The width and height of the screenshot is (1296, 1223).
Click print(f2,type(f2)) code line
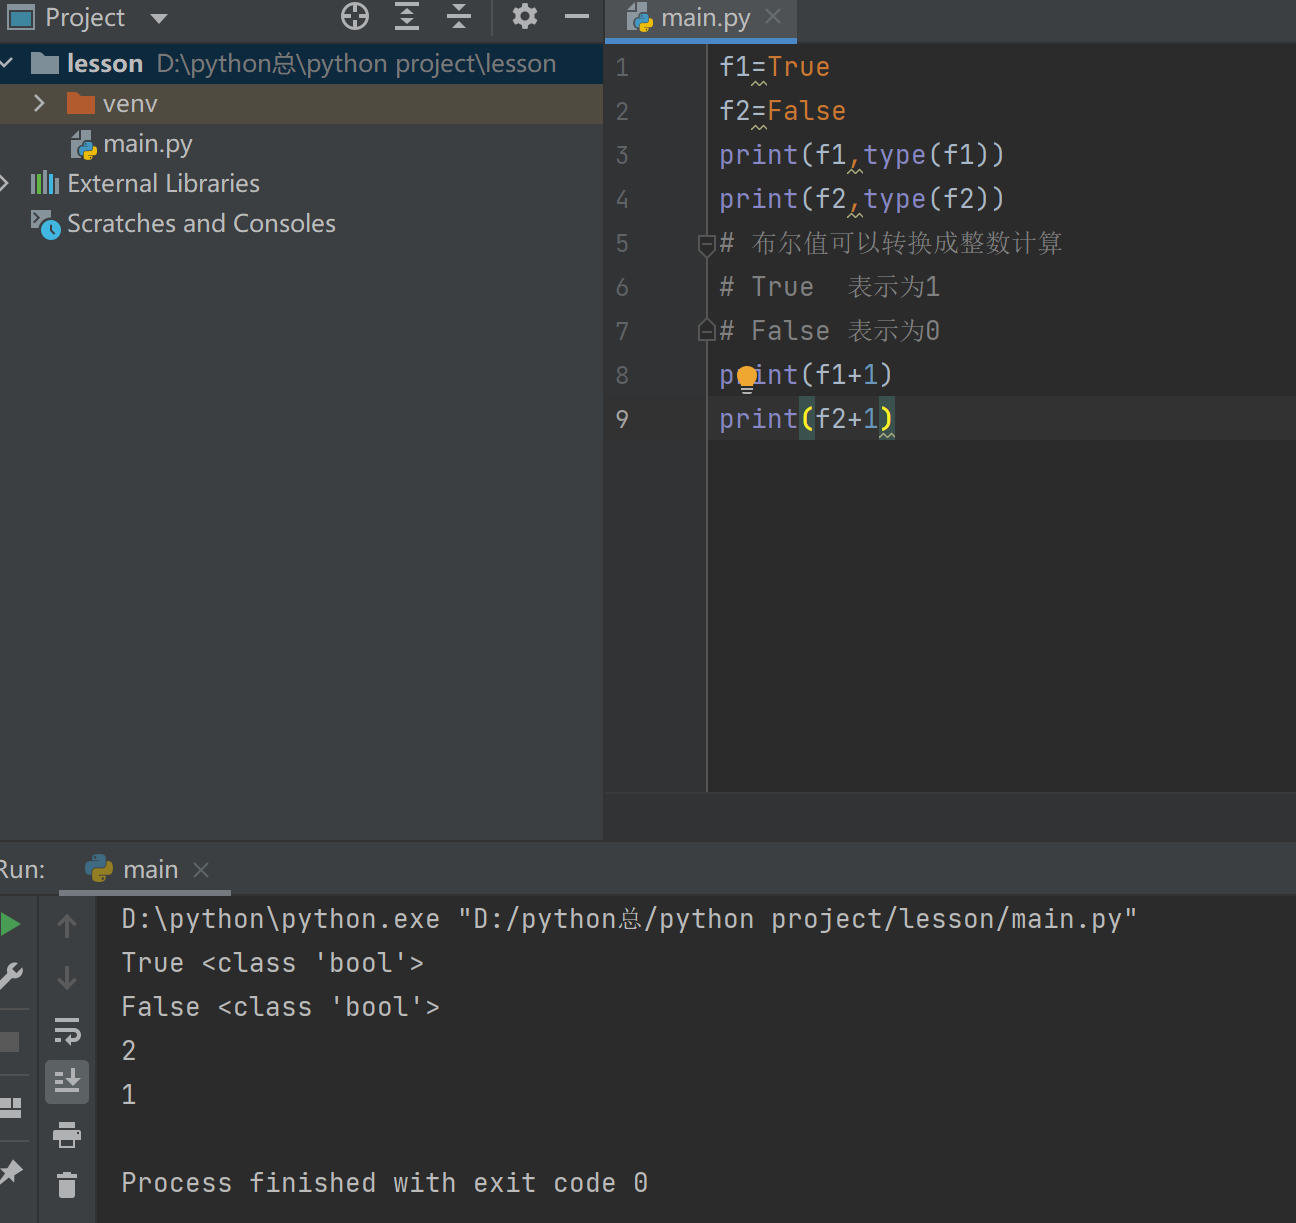click(x=861, y=199)
